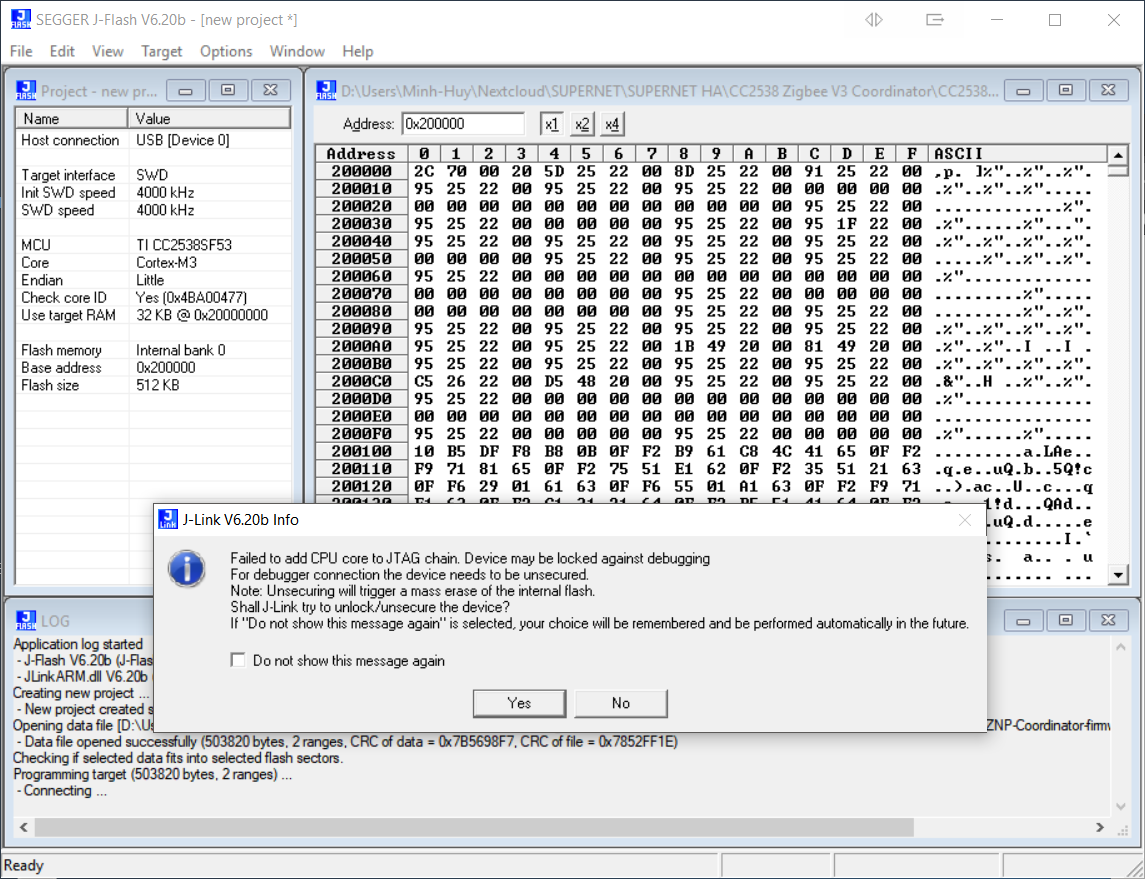
Task: Click Yes to unlock the device
Action: click(519, 703)
